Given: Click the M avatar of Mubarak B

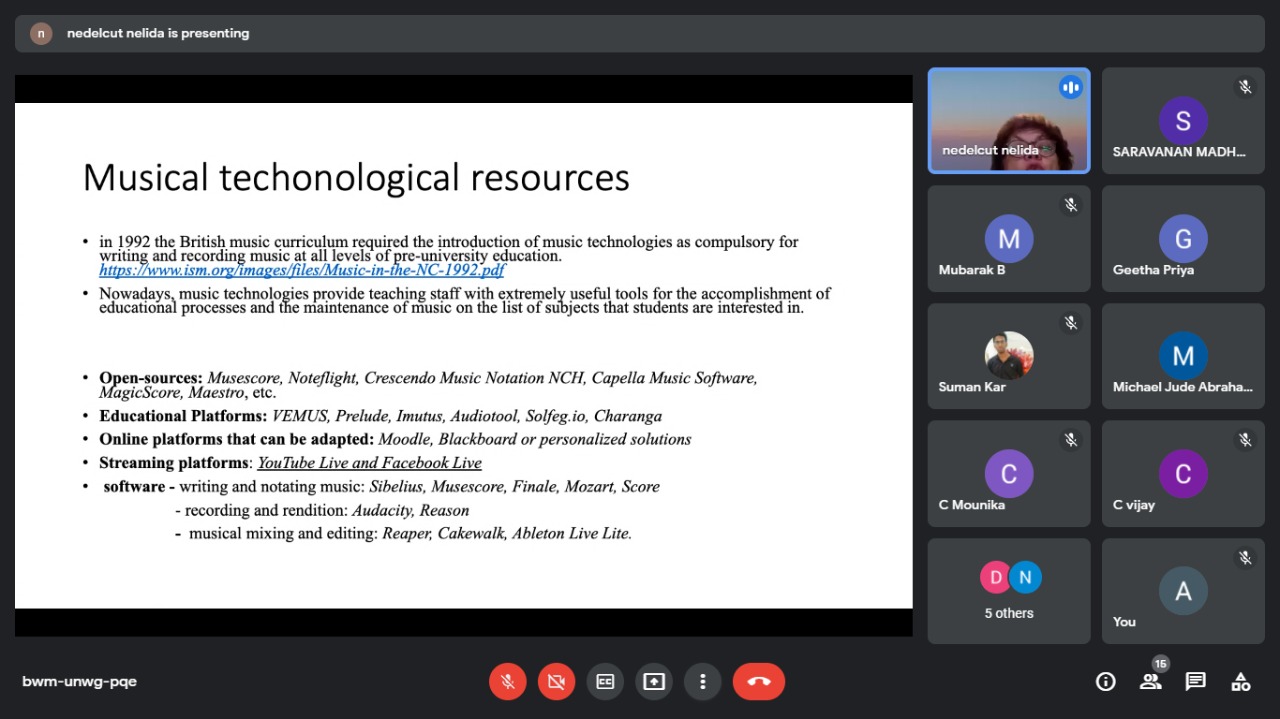Looking at the screenshot, I should pyautogui.click(x=1009, y=238).
